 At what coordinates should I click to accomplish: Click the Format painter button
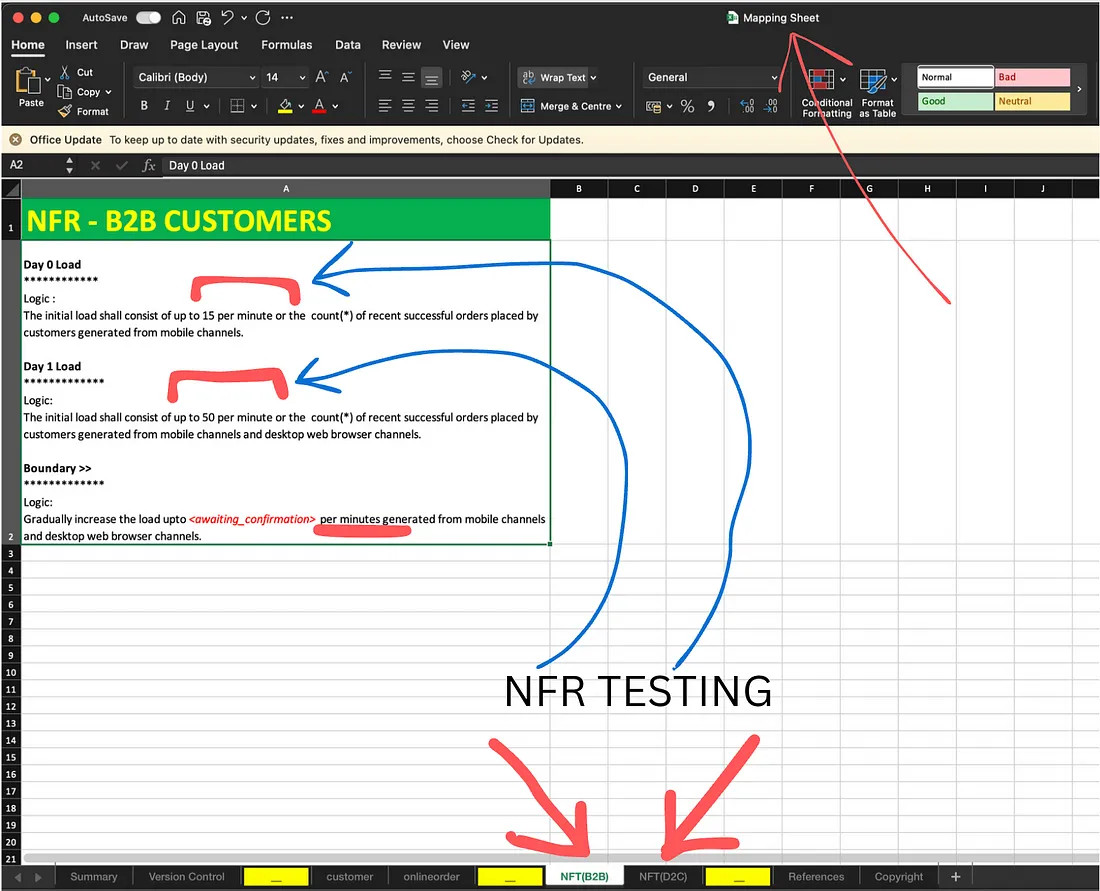(83, 111)
